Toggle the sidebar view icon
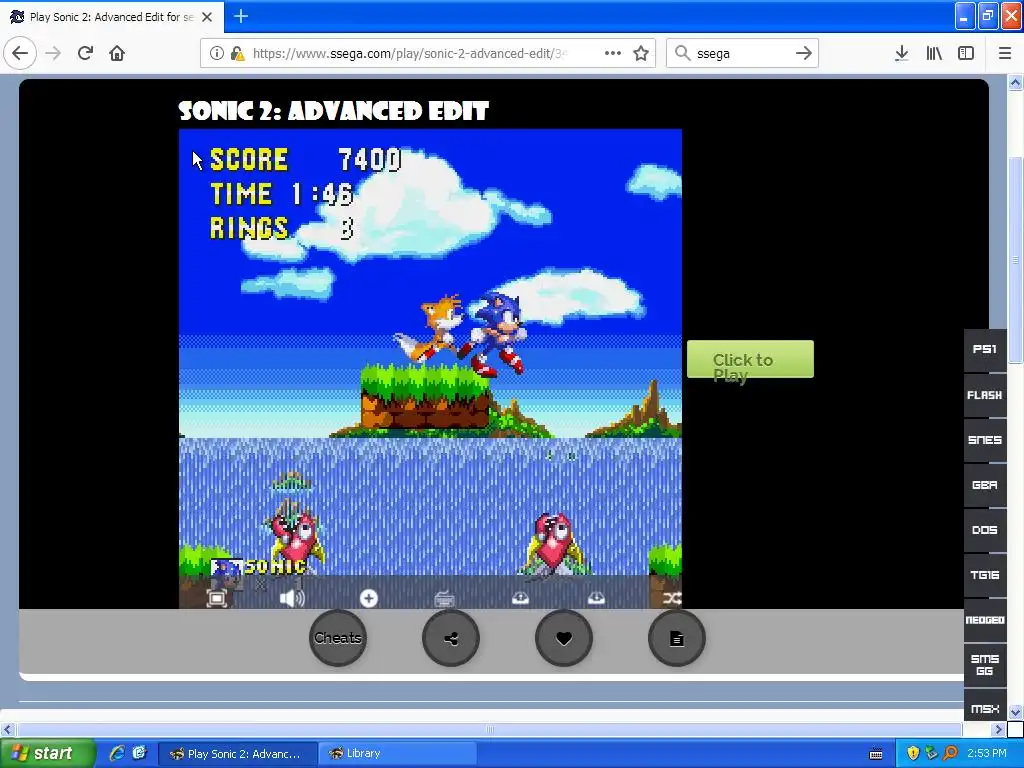The width and height of the screenshot is (1024, 768). [x=966, y=54]
